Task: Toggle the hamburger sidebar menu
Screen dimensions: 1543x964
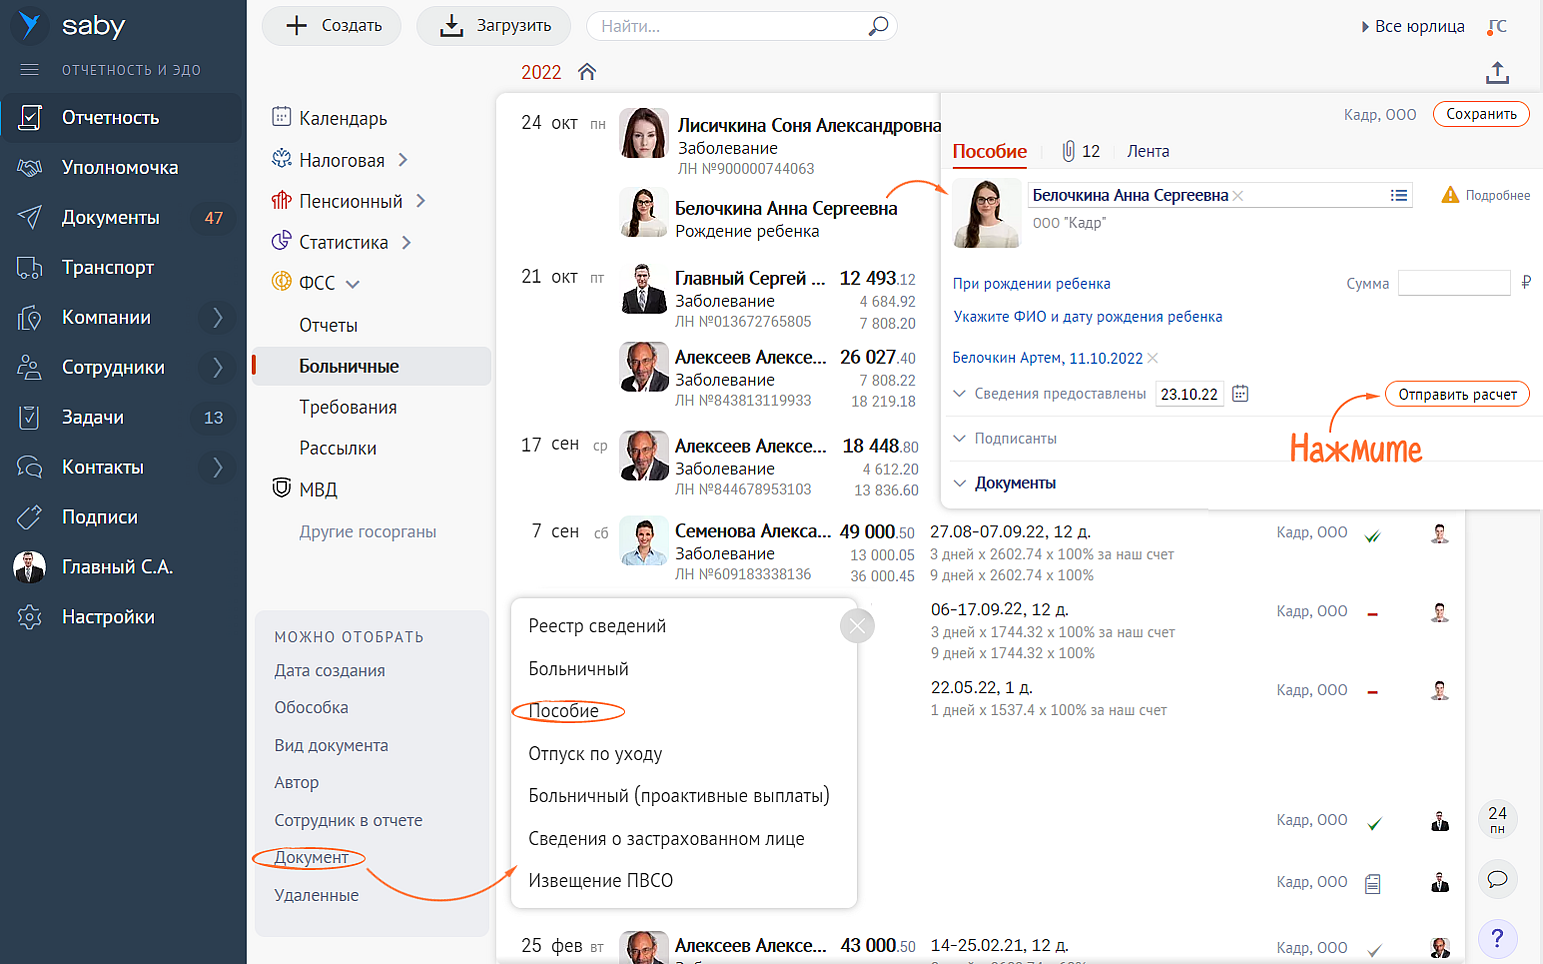Action: click(x=29, y=70)
